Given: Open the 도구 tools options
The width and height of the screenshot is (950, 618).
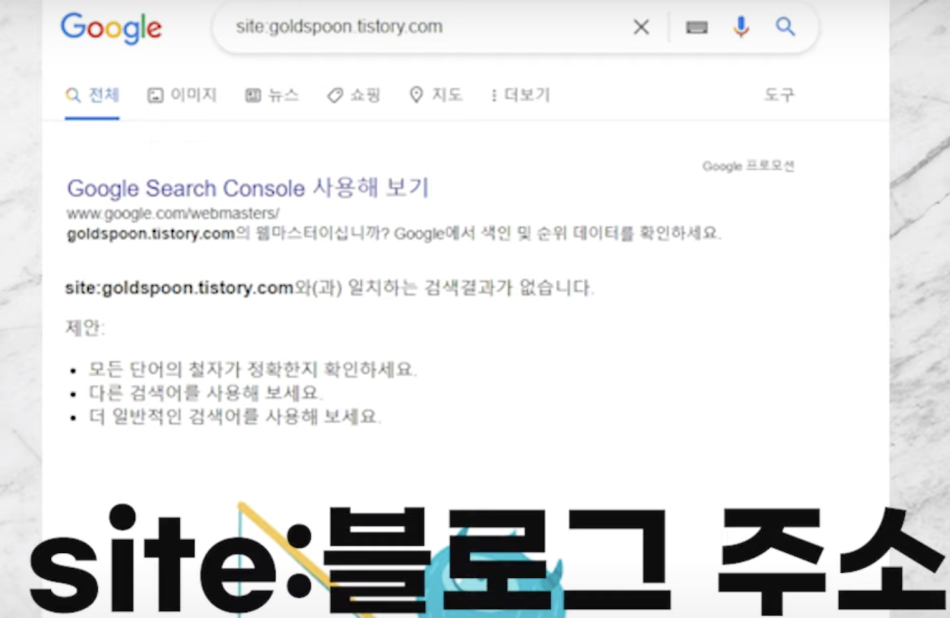Looking at the screenshot, I should click(779, 95).
